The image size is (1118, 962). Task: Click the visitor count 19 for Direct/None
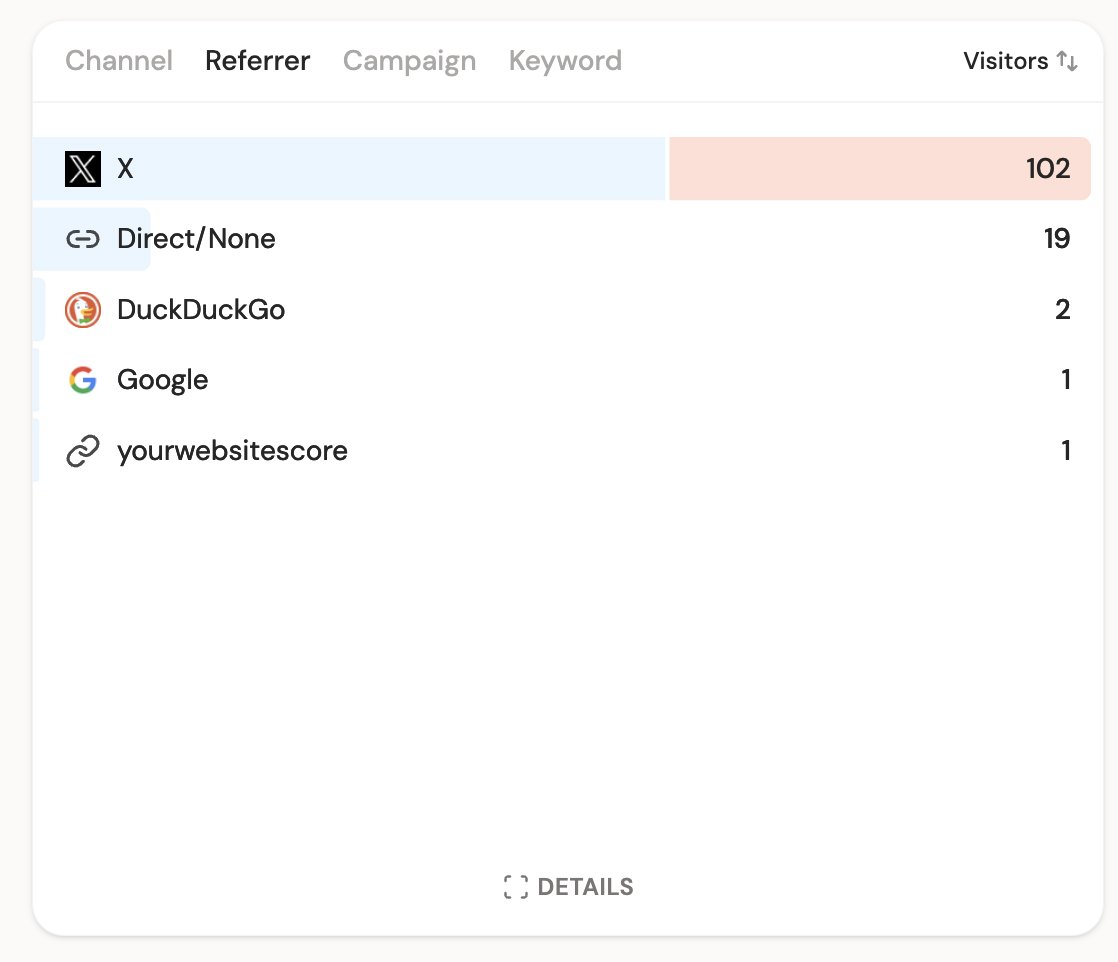[x=1059, y=239]
